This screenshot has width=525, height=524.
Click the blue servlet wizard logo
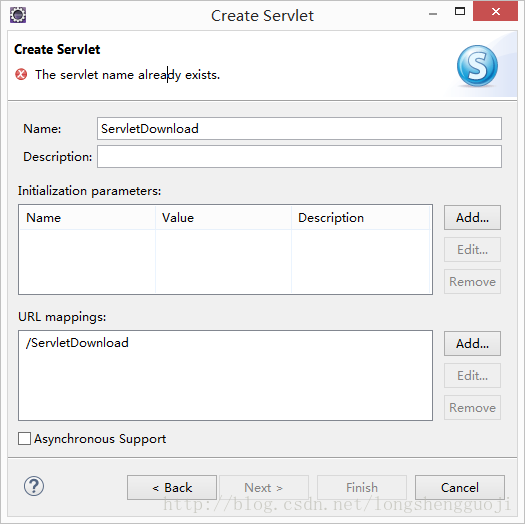[477, 66]
